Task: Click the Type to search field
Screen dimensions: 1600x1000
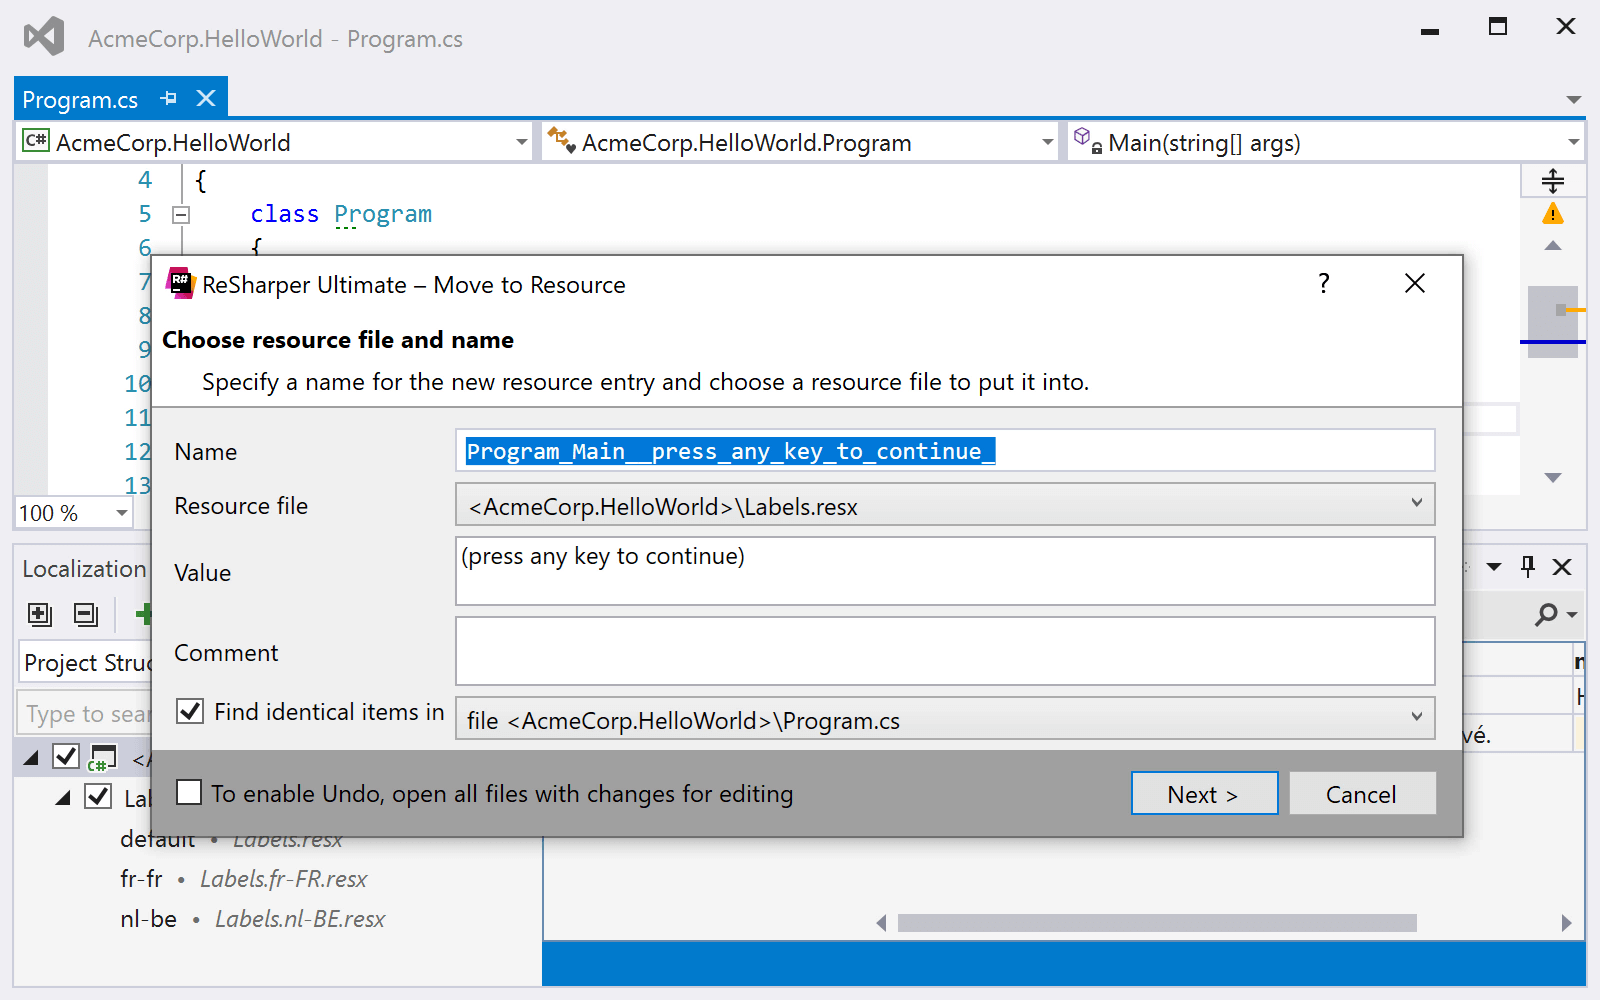Action: [x=85, y=714]
